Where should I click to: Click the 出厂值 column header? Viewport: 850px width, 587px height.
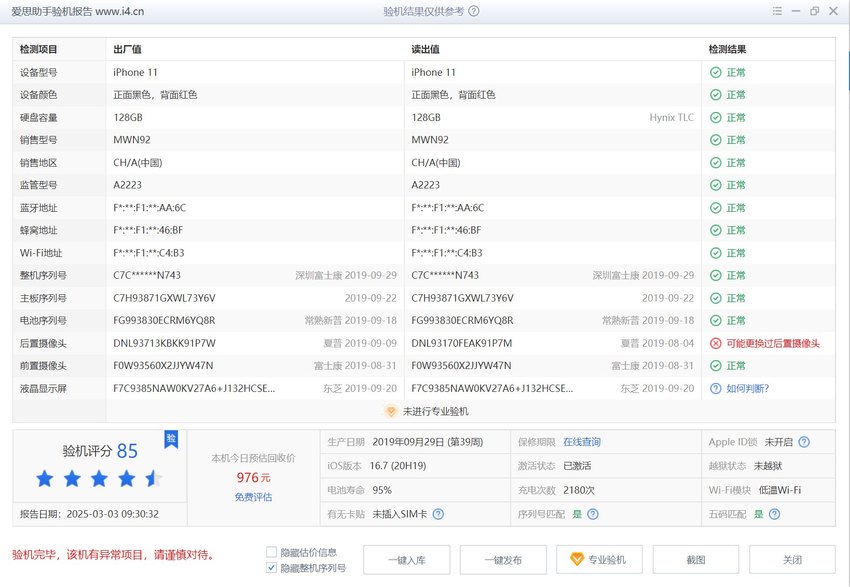click(127, 49)
